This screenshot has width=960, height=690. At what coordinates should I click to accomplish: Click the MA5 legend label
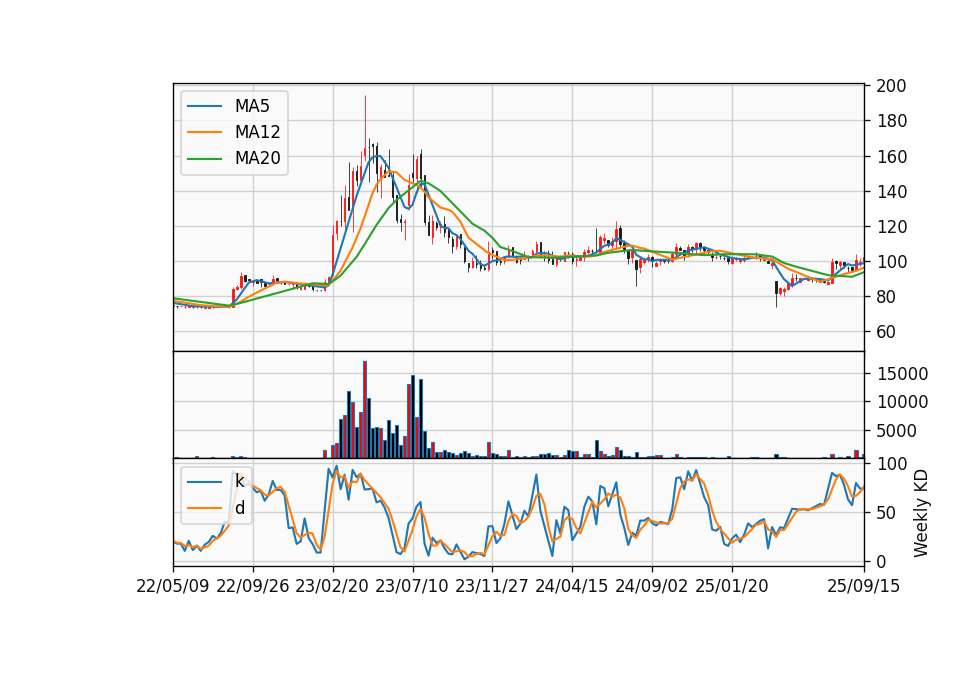tap(252, 106)
